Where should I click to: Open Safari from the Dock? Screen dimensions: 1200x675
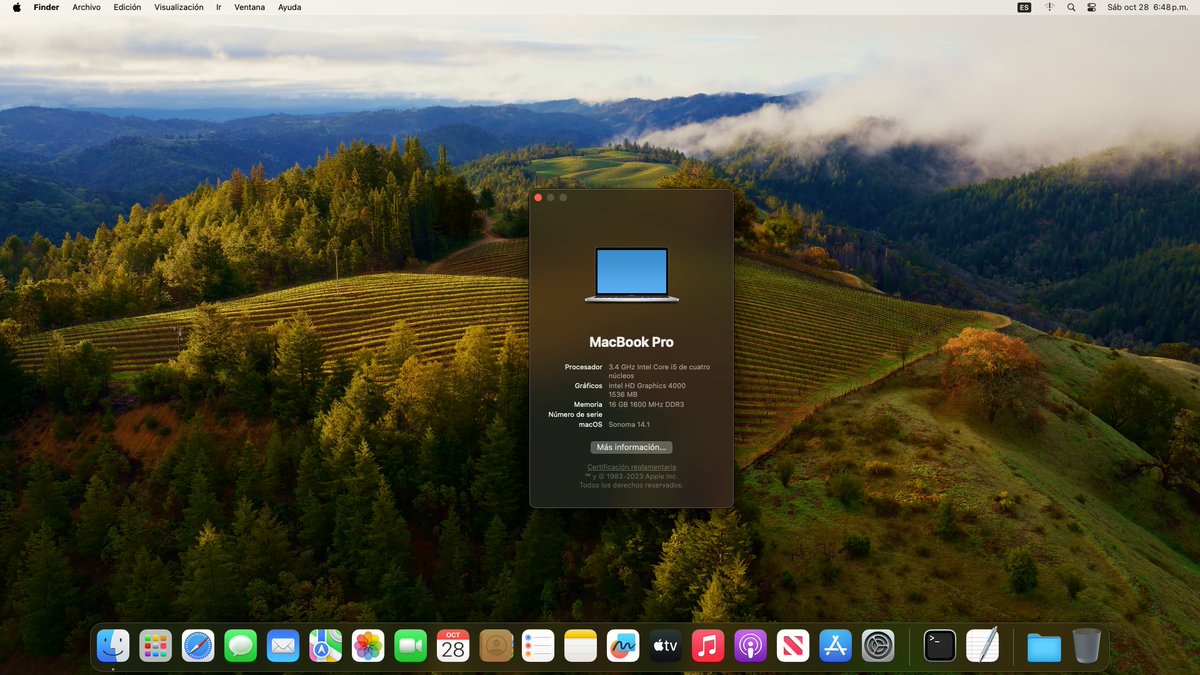(x=198, y=645)
